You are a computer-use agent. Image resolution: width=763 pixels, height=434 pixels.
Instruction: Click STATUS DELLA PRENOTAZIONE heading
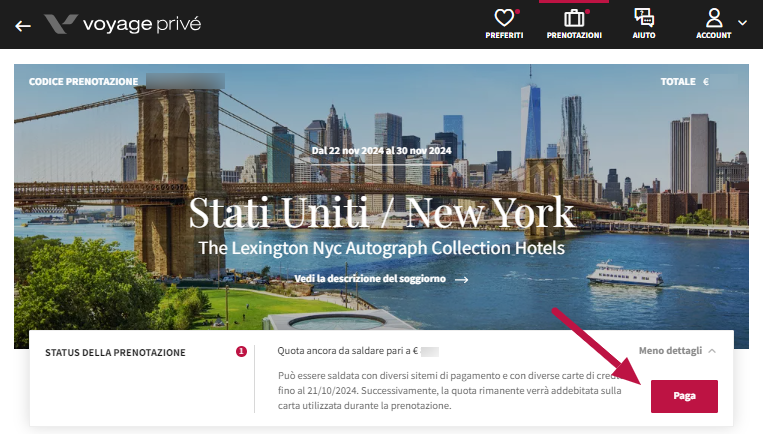point(115,353)
